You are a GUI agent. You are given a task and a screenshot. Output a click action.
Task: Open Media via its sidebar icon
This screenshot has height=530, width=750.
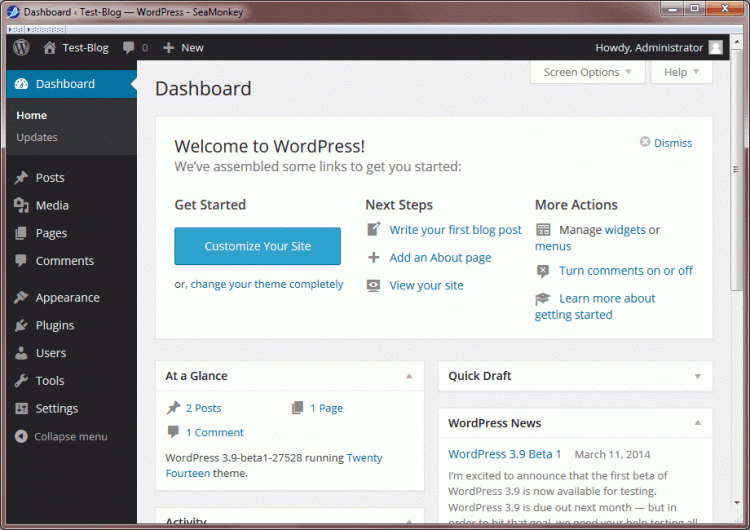tap(21, 205)
